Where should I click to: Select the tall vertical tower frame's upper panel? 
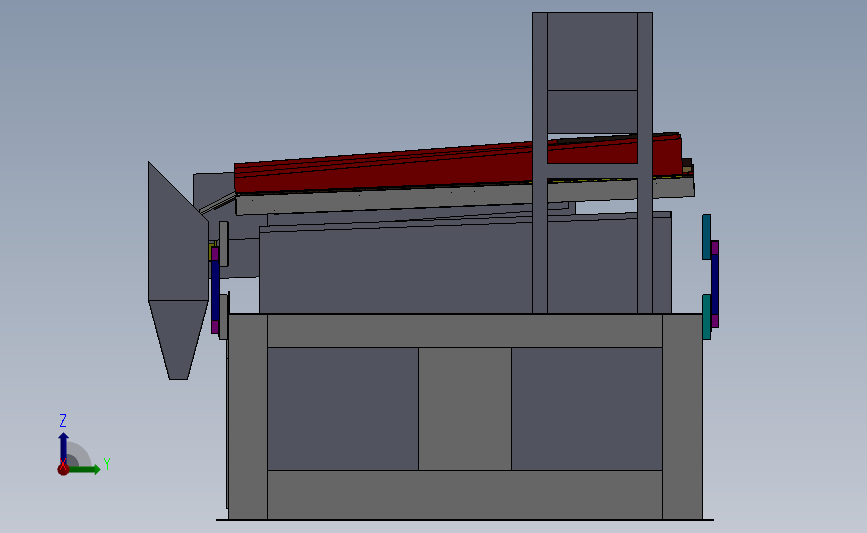(x=592, y=51)
